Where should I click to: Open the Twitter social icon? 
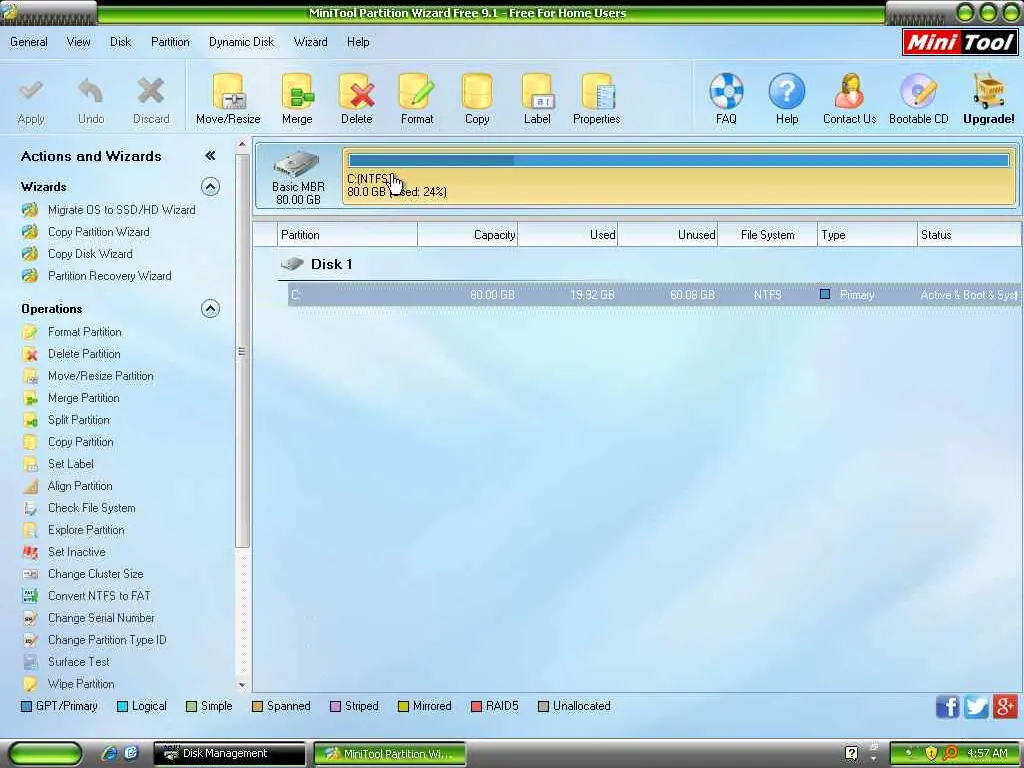click(x=976, y=707)
